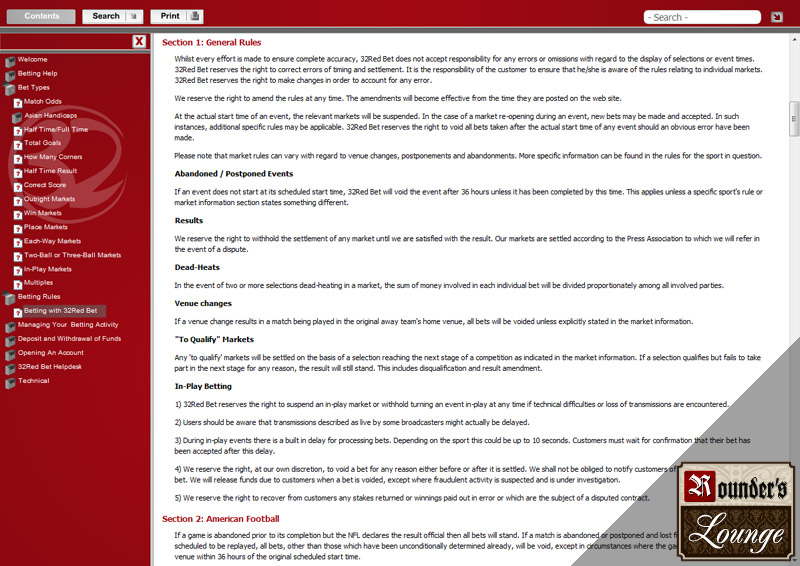800x566 pixels.
Task: Click page icon beside Betting with 32Red Bet
Action: [x=17, y=313]
